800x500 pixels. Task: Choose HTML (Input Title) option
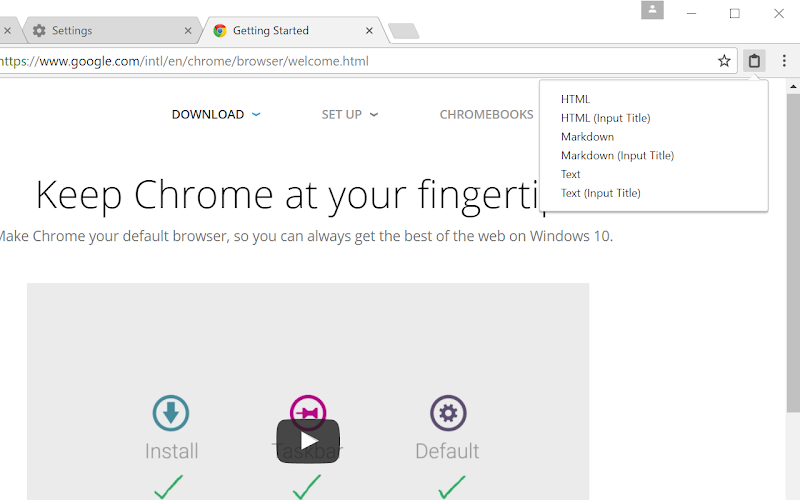[x=606, y=118]
